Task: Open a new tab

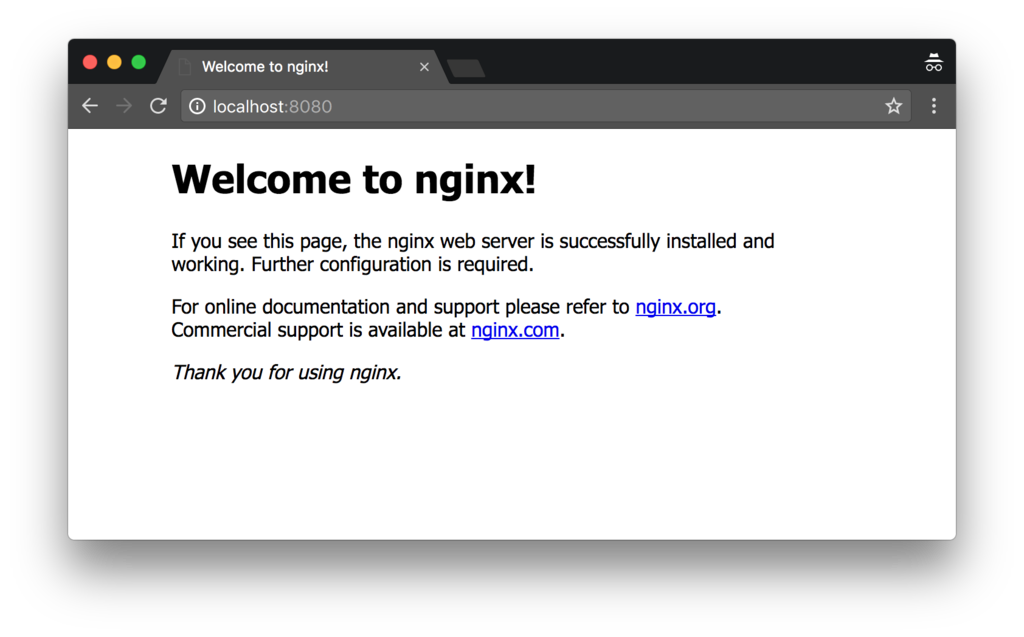Action: pos(466,68)
